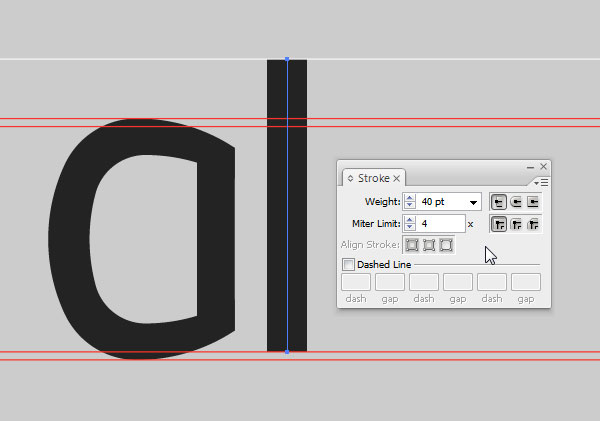This screenshot has height=421, width=600.
Task: Minimize the Stroke panel window
Action: point(530,167)
